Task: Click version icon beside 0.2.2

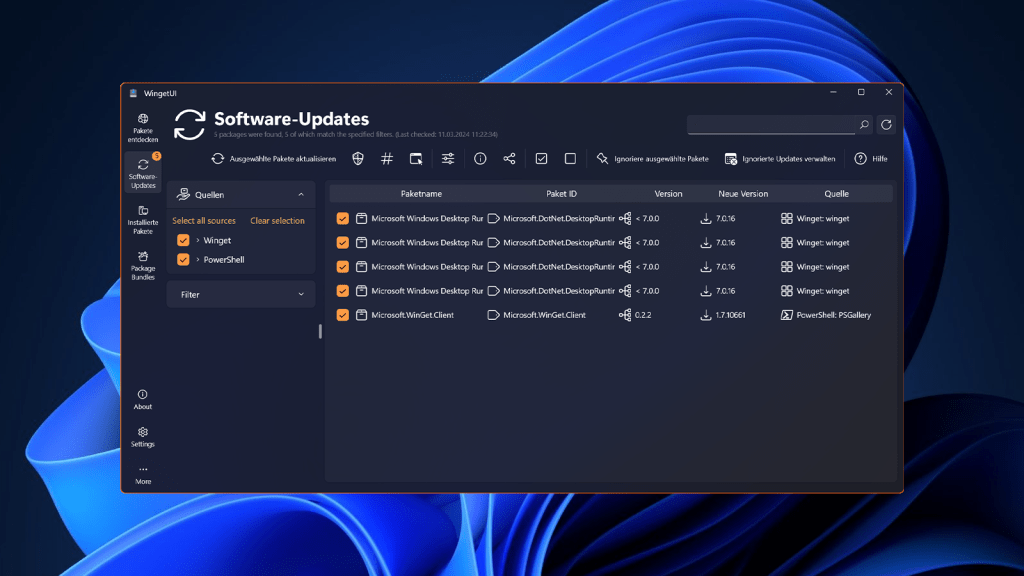Action: click(625, 315)
